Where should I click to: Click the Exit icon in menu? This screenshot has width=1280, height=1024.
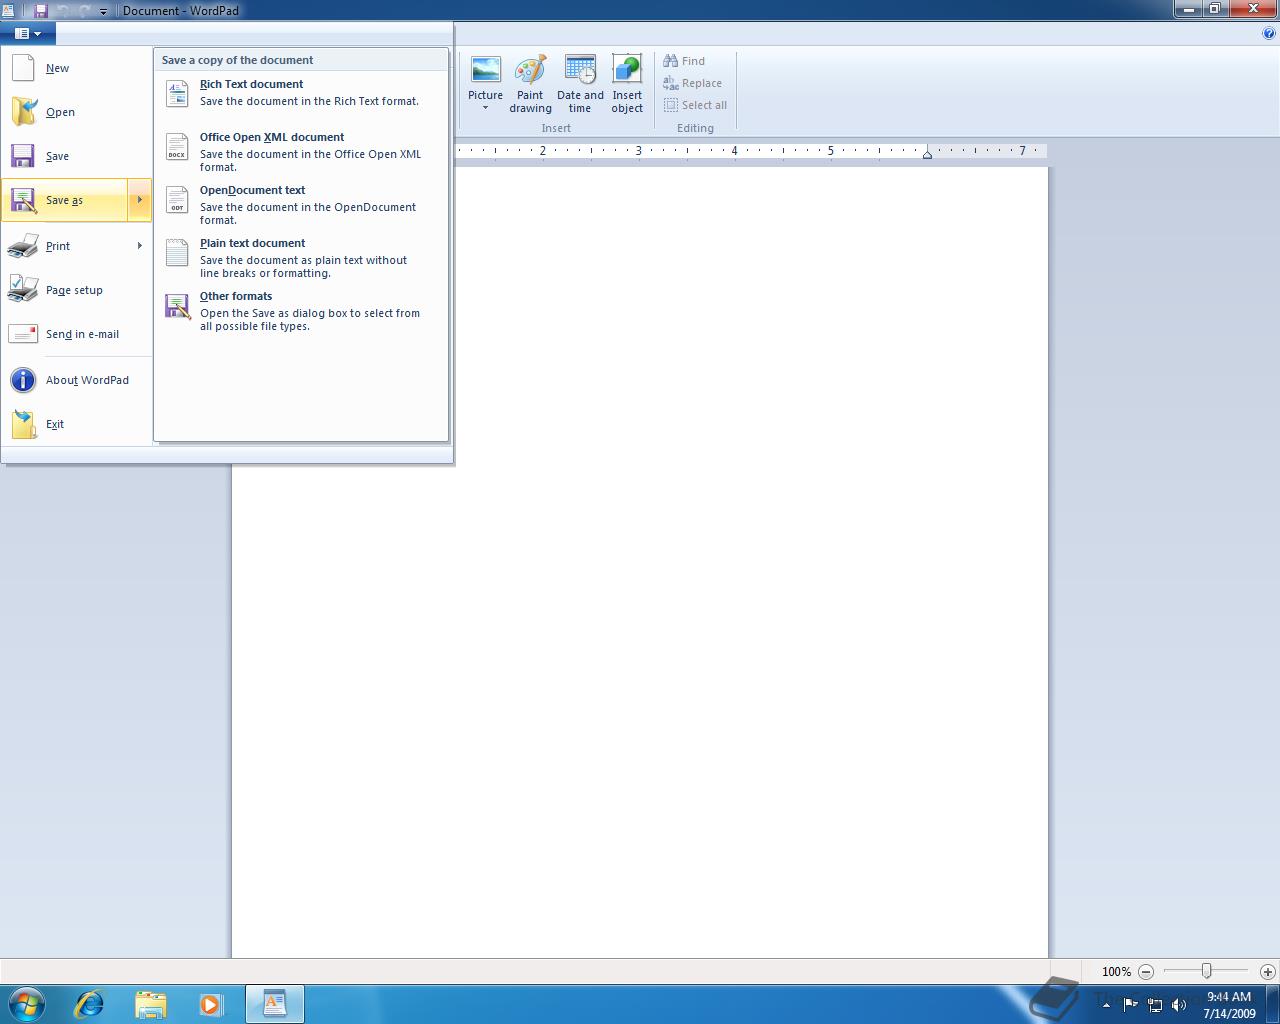click(23, 424)
